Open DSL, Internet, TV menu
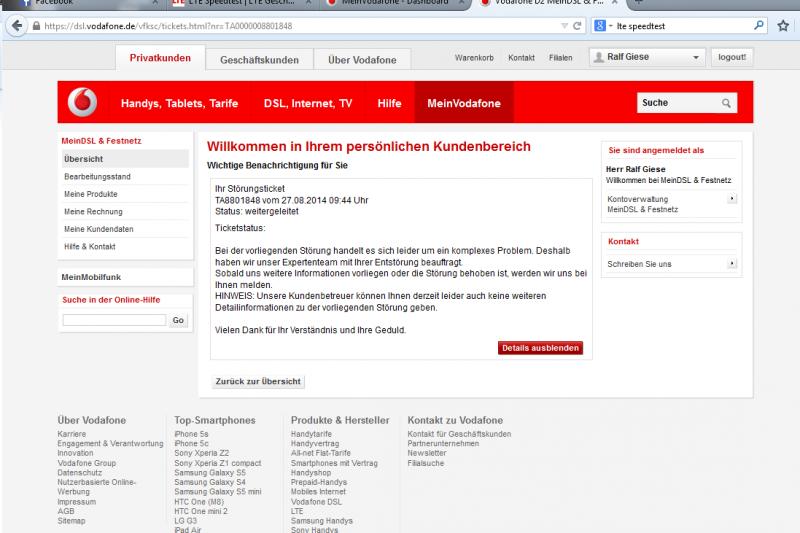The image size is (800, 533). tap(308, 103)
